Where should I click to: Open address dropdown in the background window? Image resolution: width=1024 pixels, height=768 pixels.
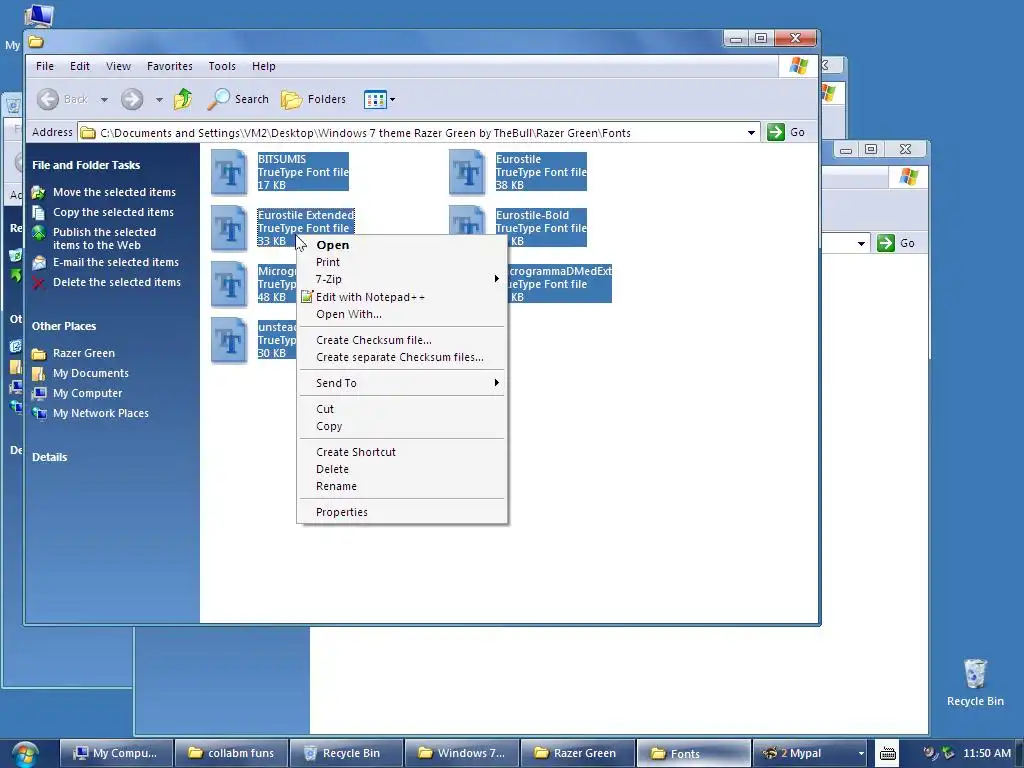(861, 244)
